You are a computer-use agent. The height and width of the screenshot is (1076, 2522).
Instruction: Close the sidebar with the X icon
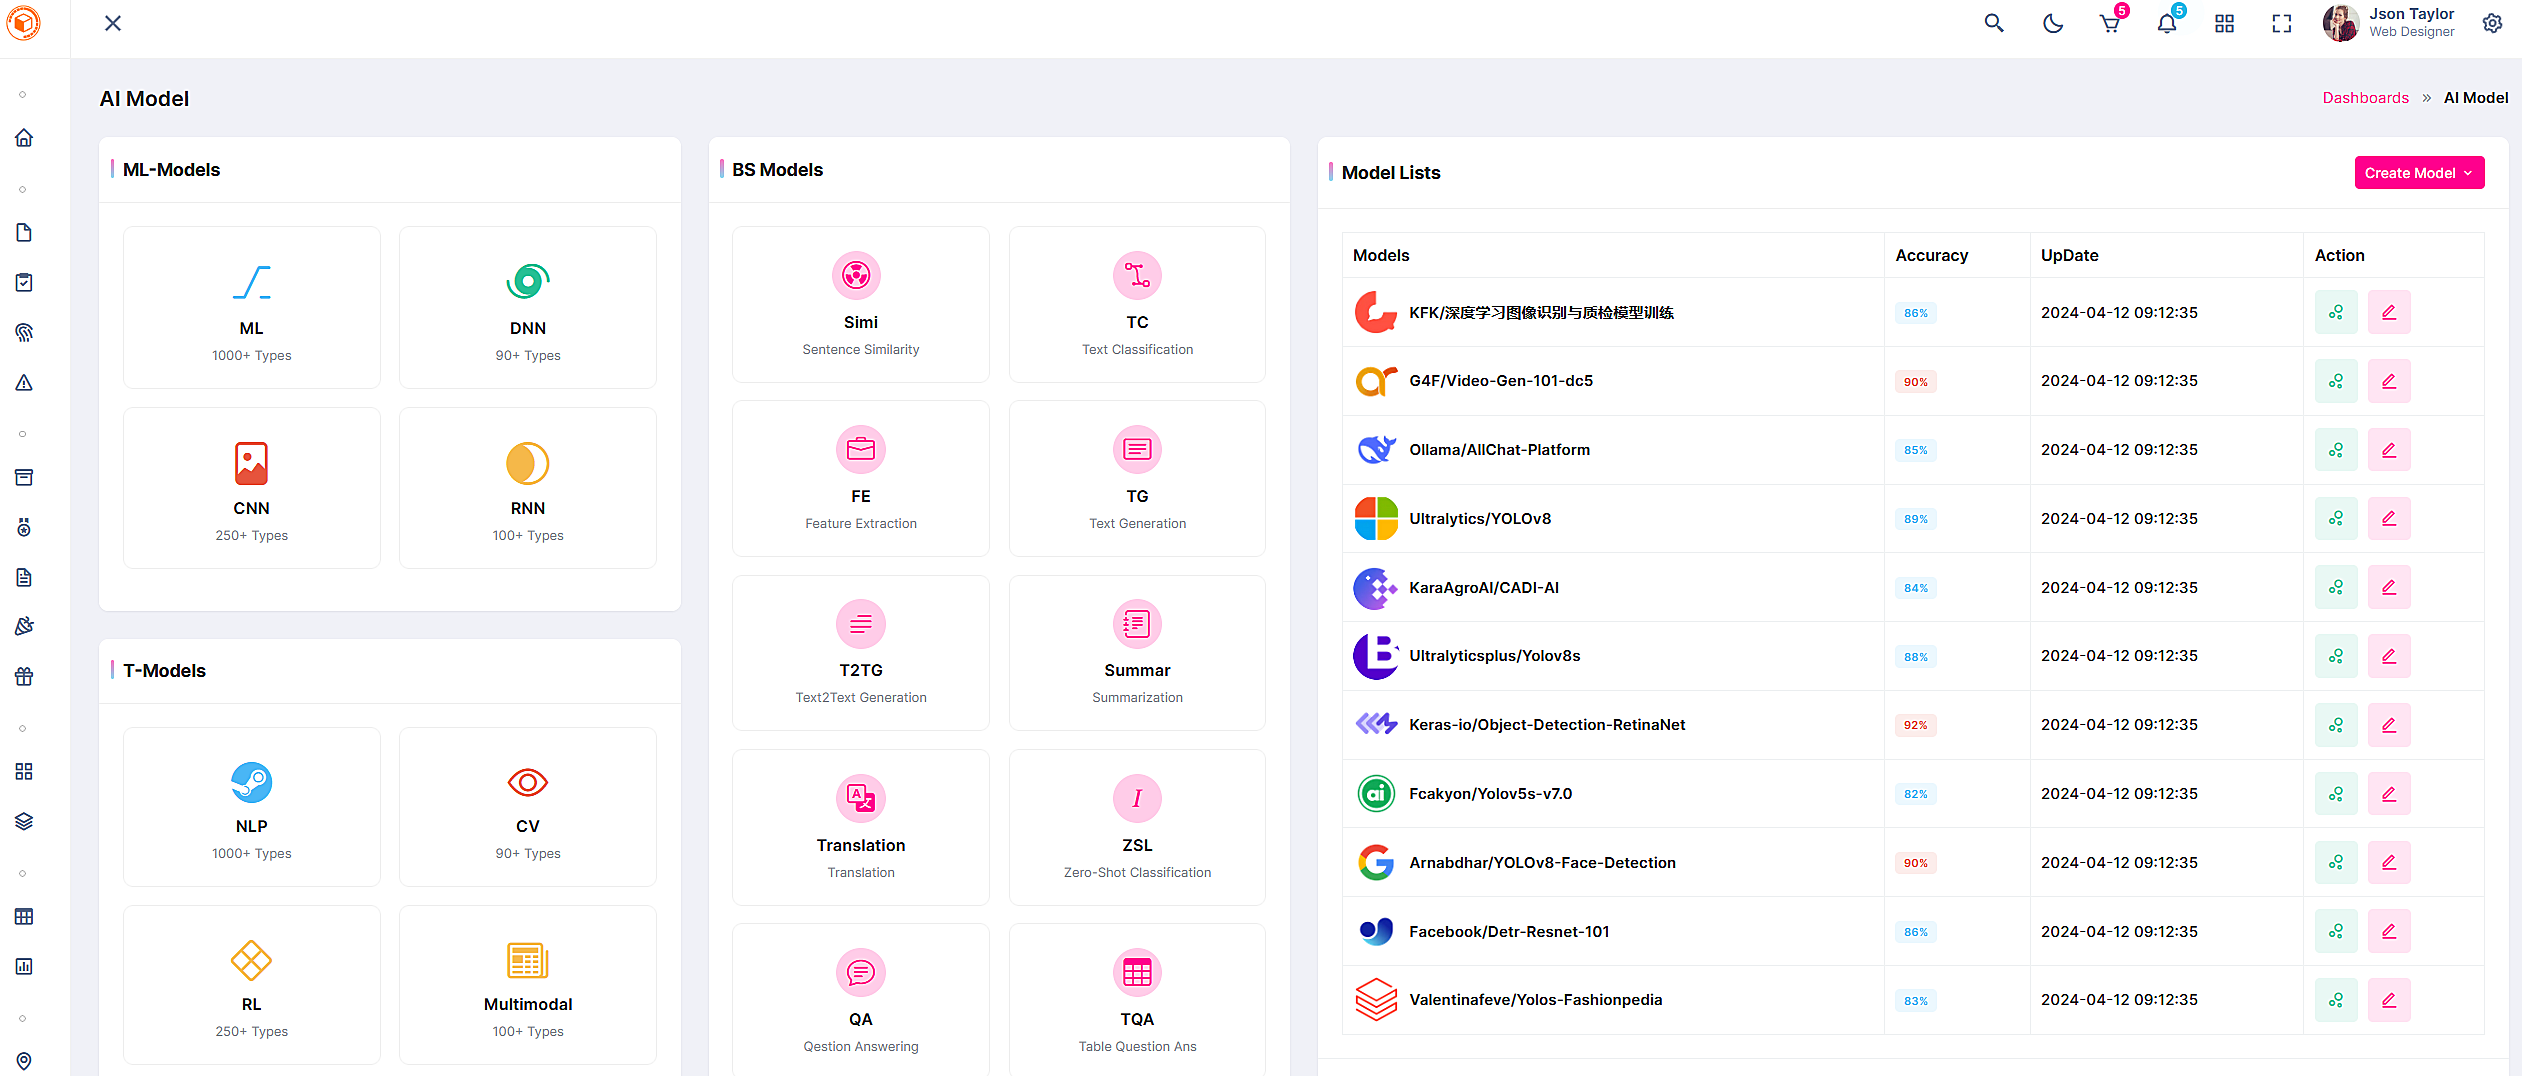coord(113,23)
